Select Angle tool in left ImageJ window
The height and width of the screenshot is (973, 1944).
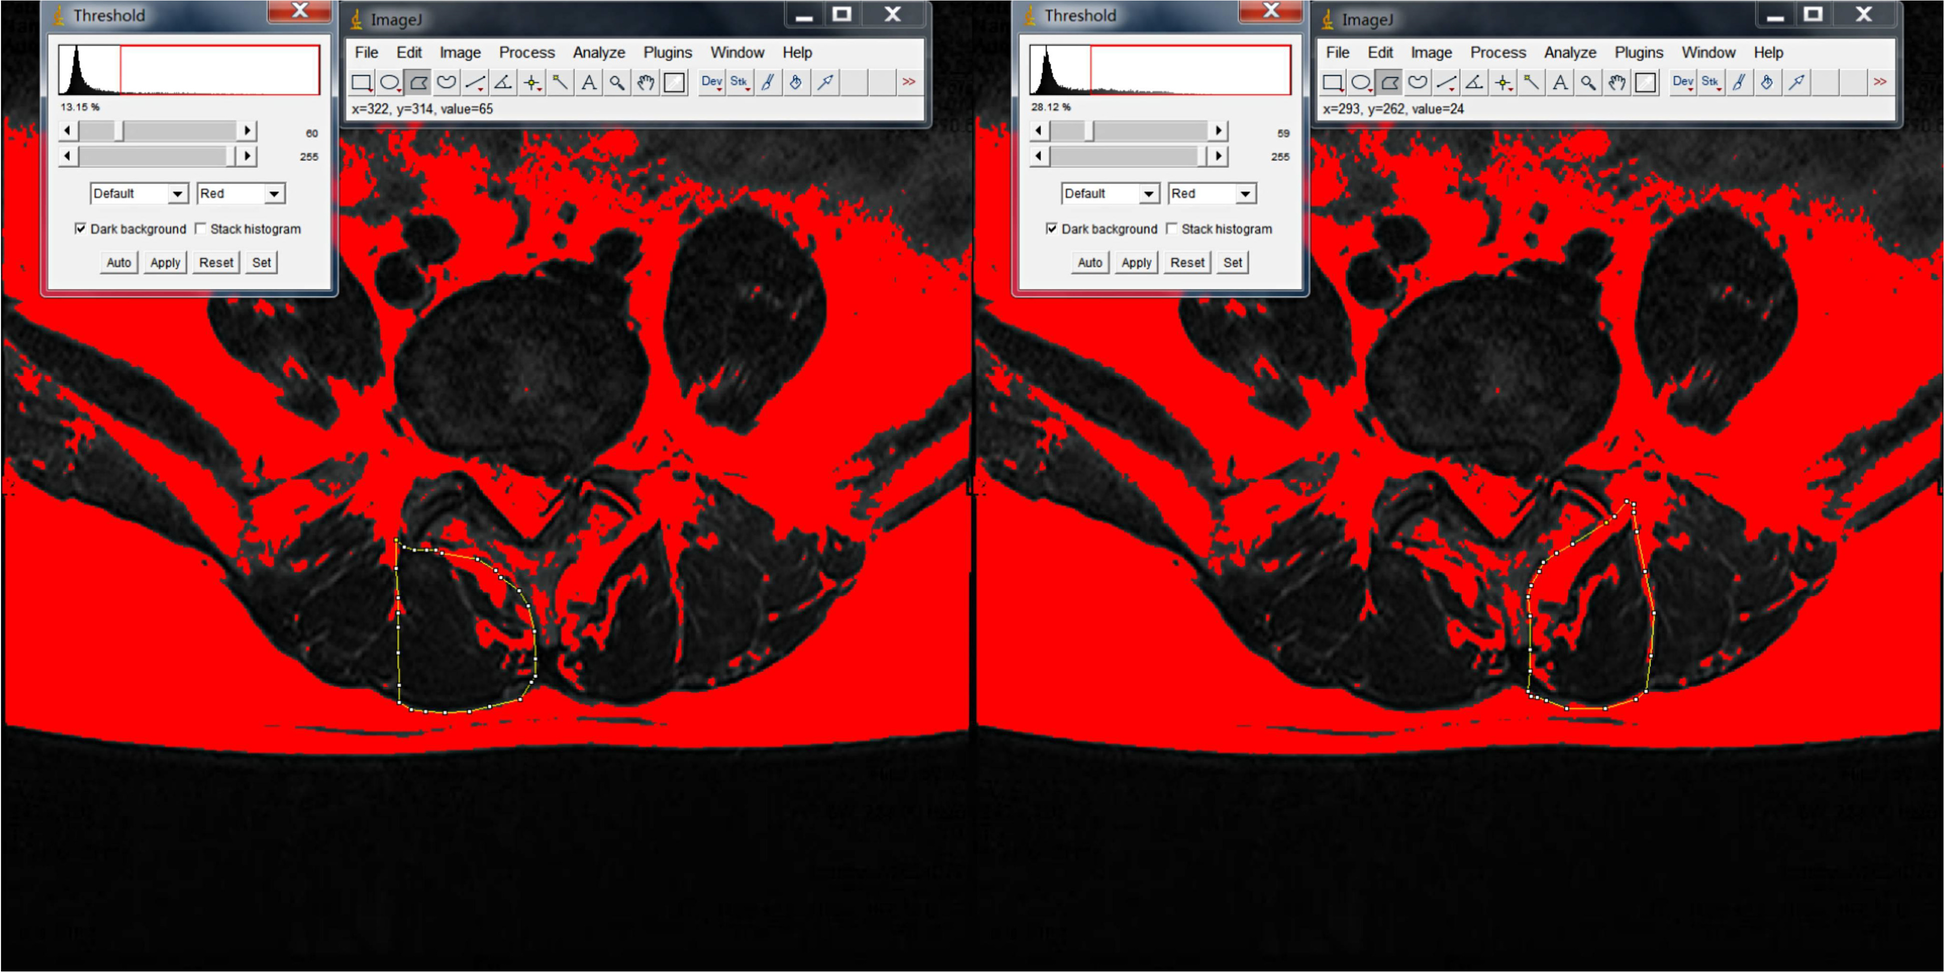[504, 83]
